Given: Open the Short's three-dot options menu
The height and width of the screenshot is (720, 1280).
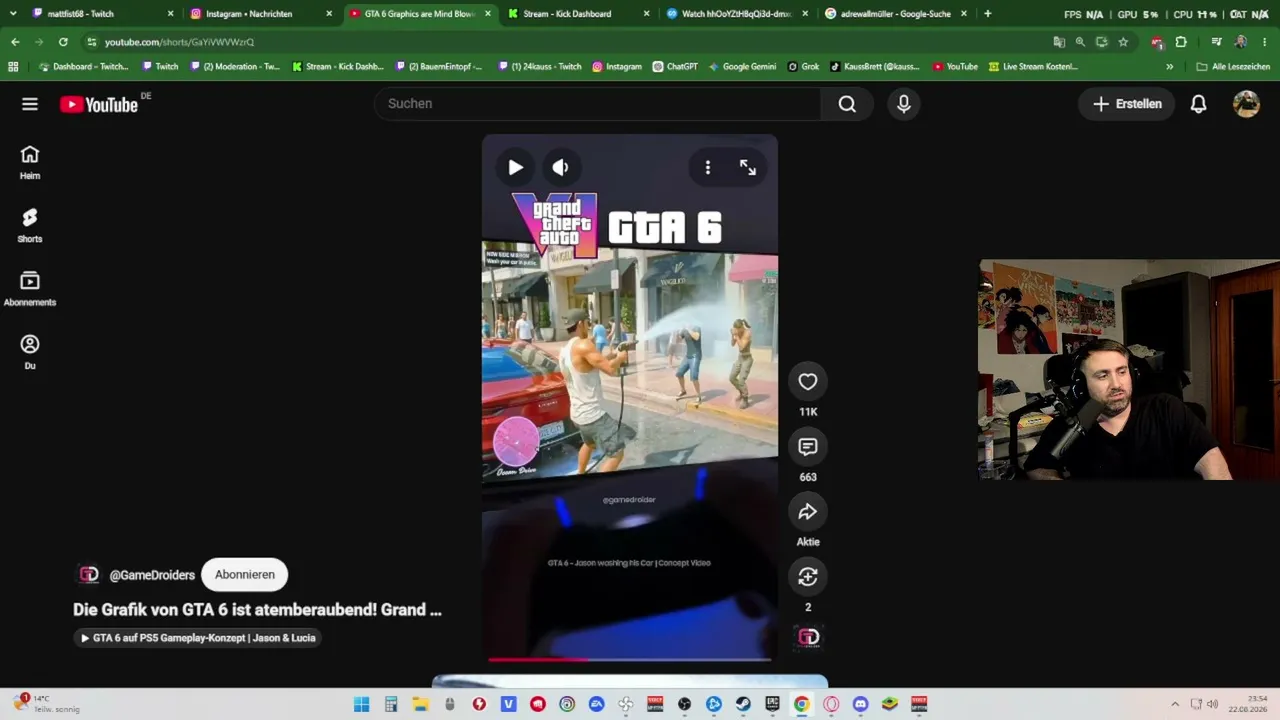Looking at the screenshot, I should tap(707, 167).
